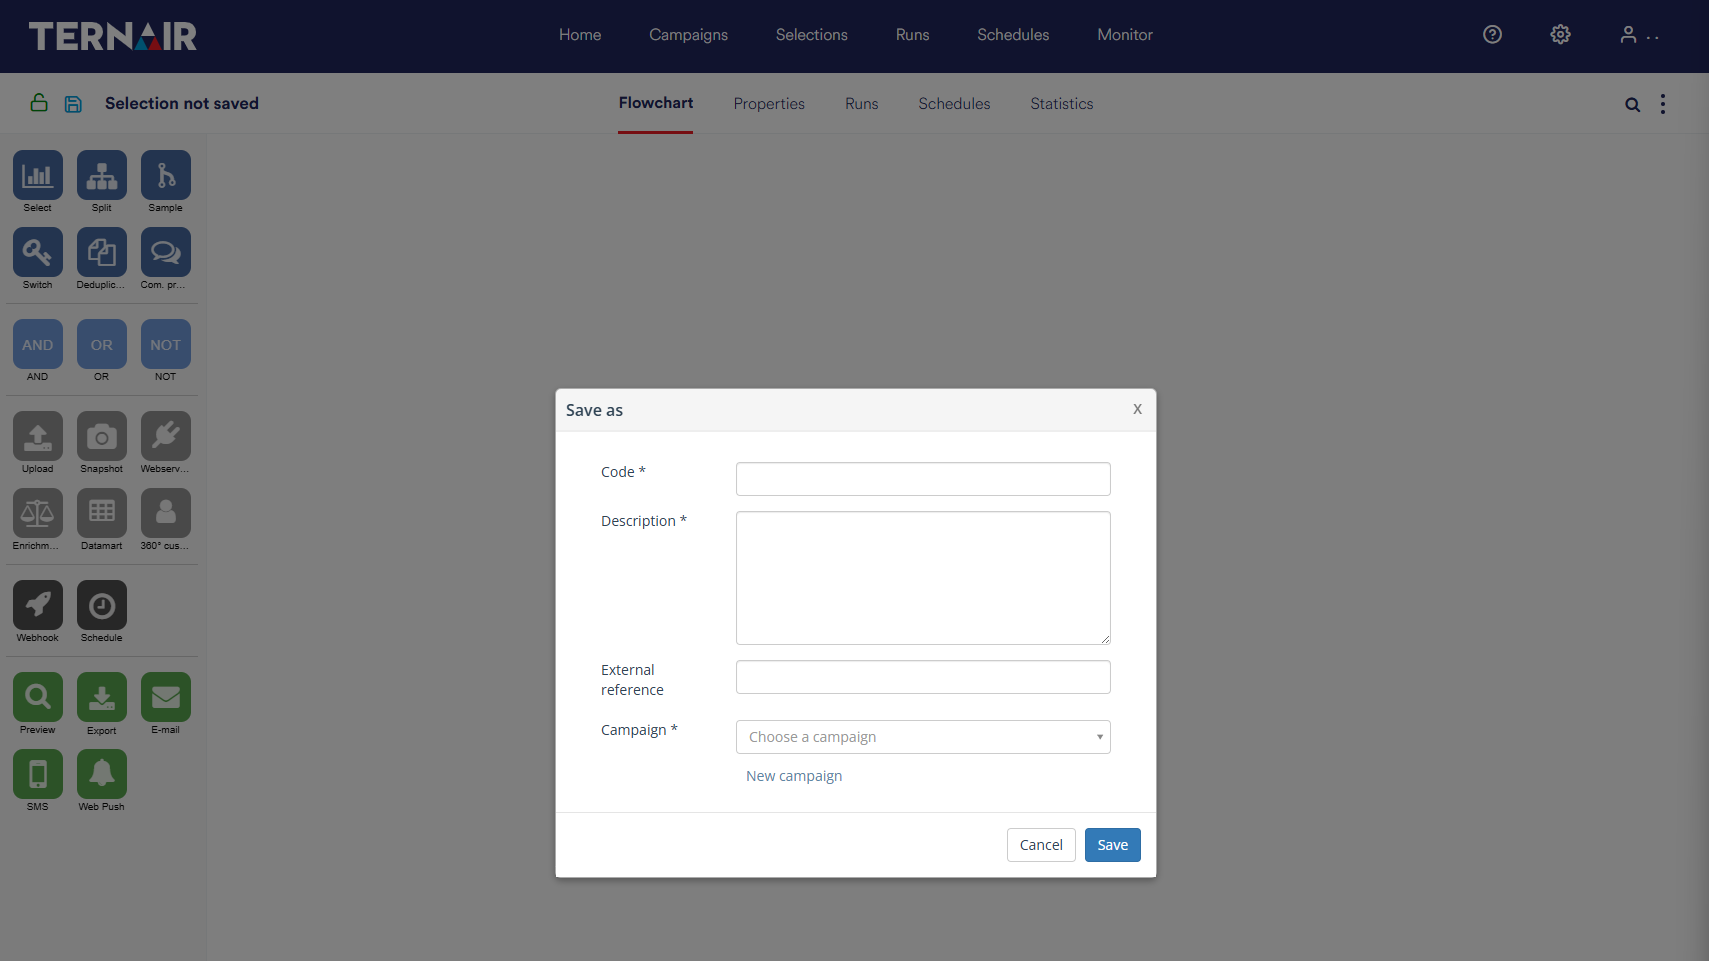Viewport: 1709px width, 961px height.
Task: Open the user account icon
Action: (1629, 35)
